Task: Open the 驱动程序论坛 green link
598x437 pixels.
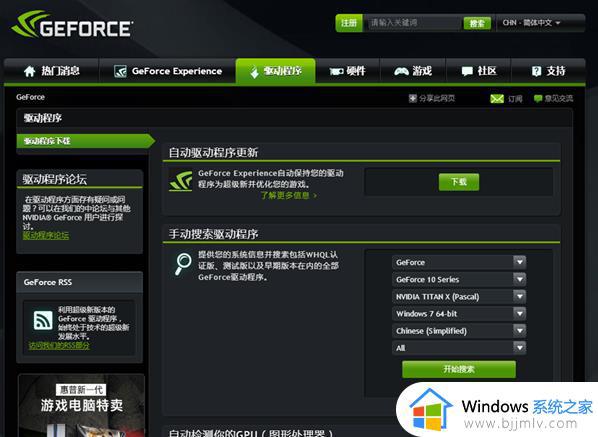Action: pyautogui.click(x=46, y=236)
